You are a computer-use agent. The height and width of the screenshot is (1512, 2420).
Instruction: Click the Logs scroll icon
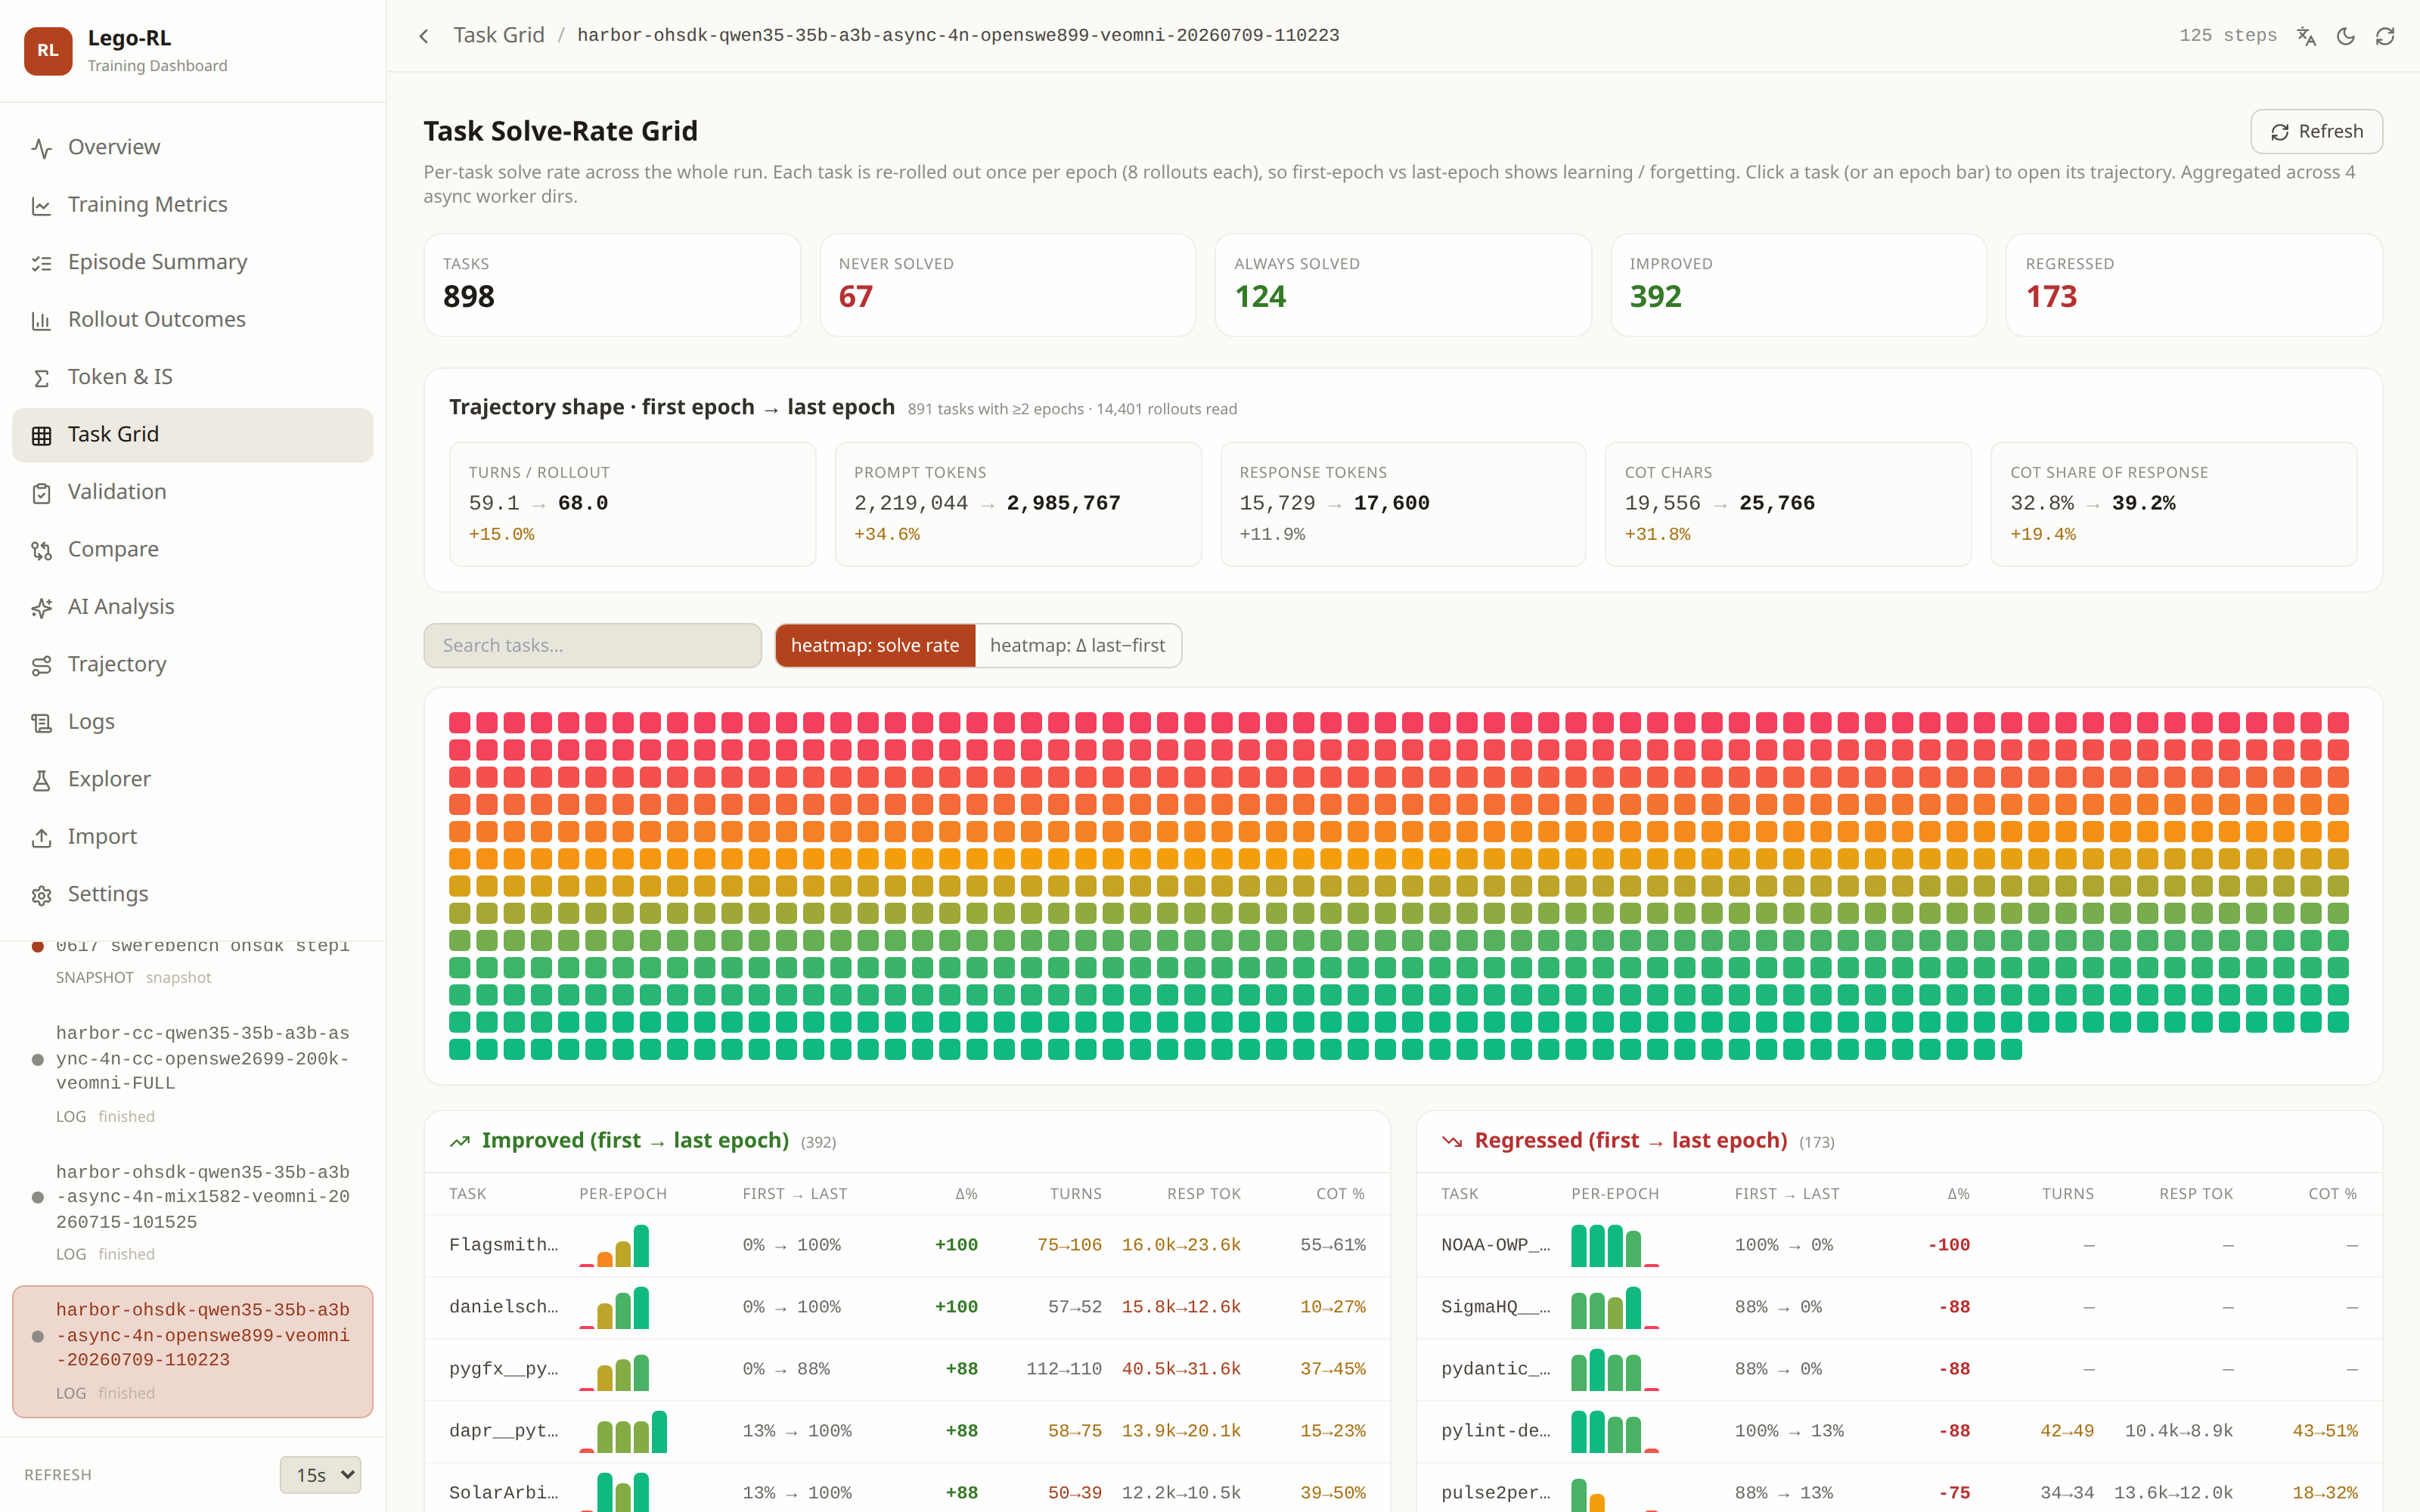(x=41, y=723)
